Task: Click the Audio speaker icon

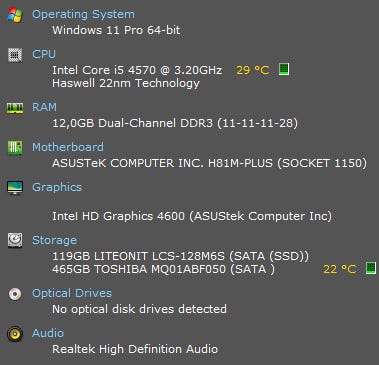Action: pyautogui.click(x=15, y=334)
